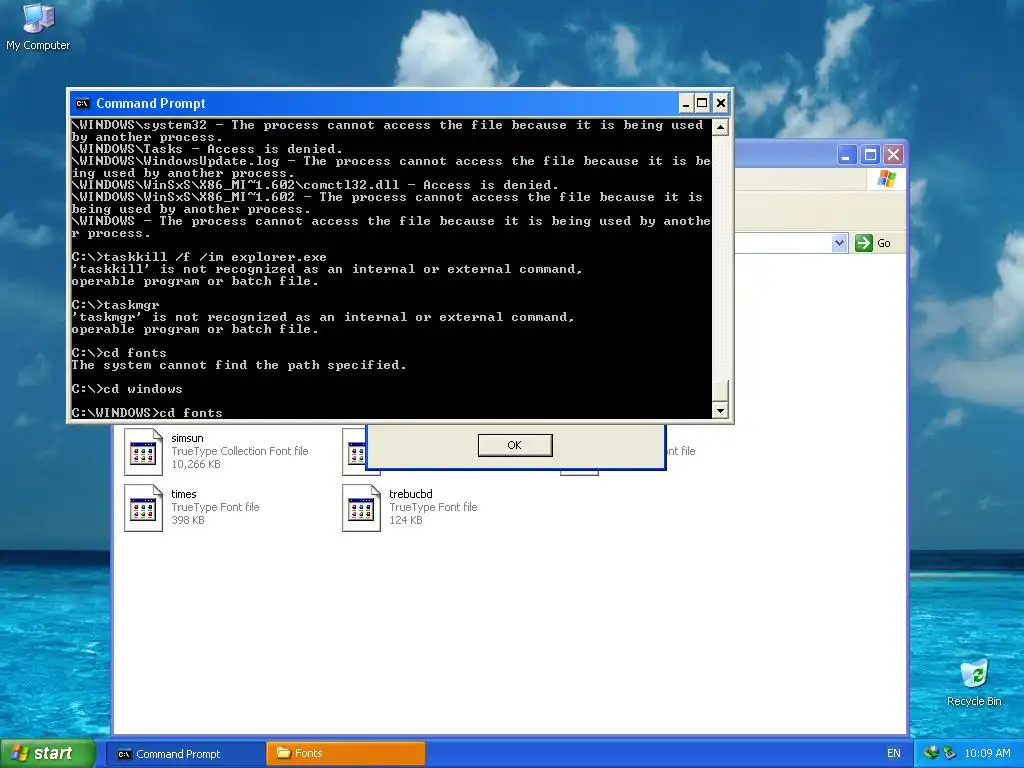Click the Command Prompt title text
Image resolution: width=1024 pixels, height=768 pixels.
(x=151, y=103)
